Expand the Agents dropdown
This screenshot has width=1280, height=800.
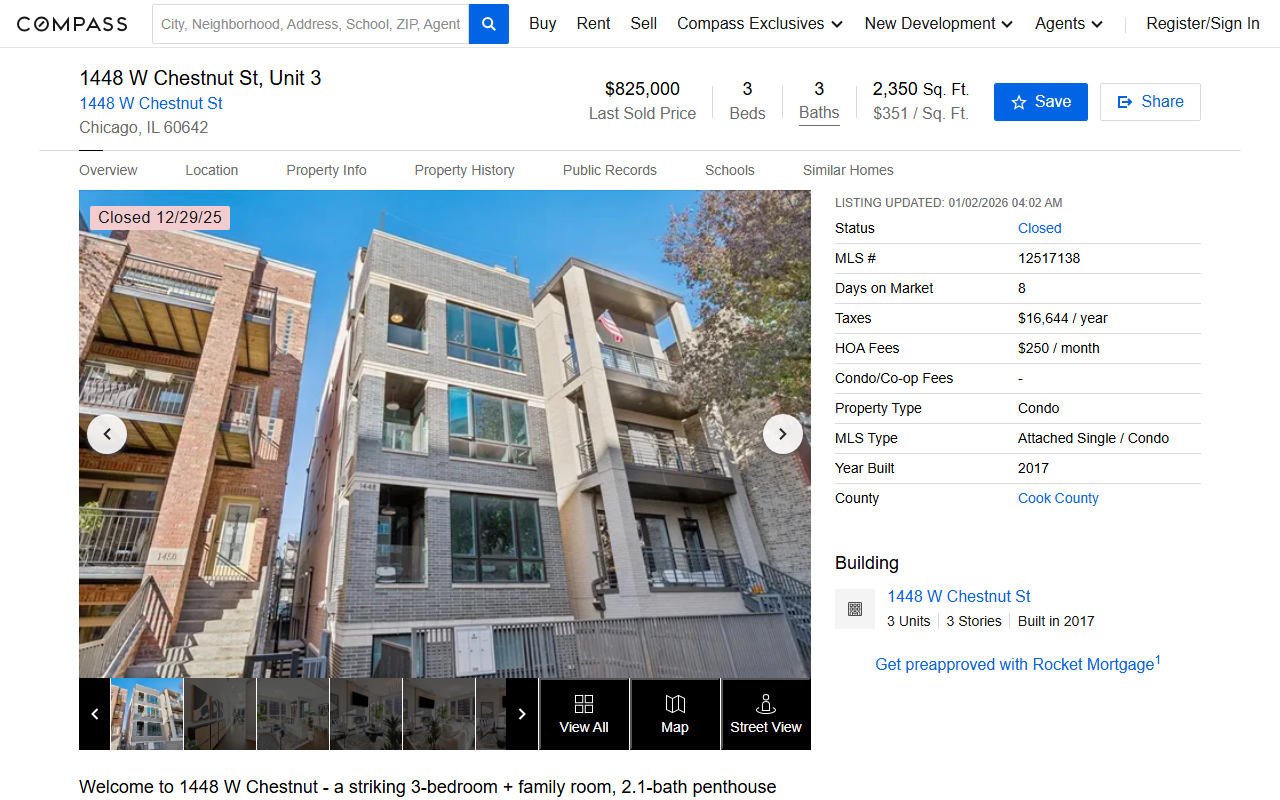[x=1069, y=23]
